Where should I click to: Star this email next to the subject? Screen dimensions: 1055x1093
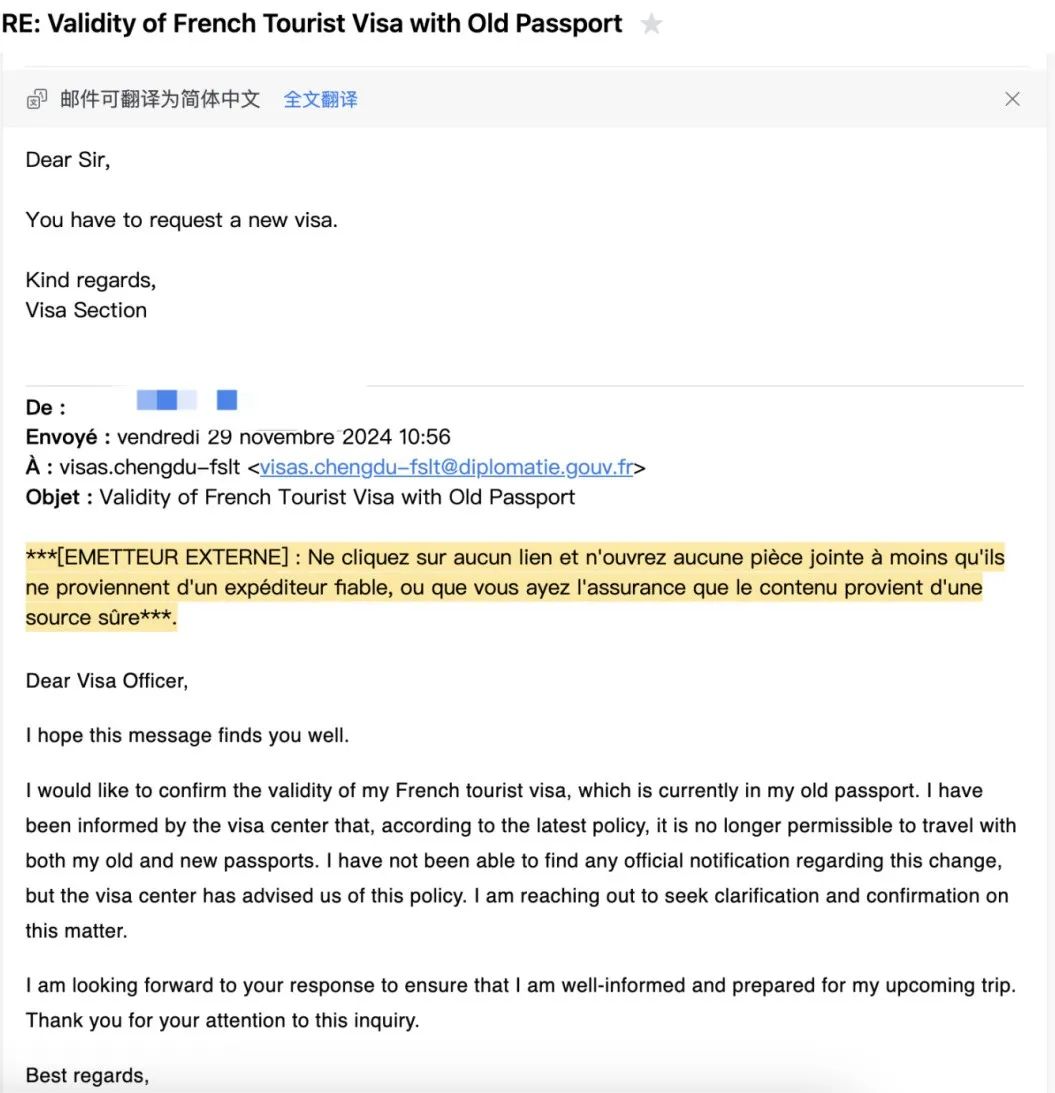point(651,24)
